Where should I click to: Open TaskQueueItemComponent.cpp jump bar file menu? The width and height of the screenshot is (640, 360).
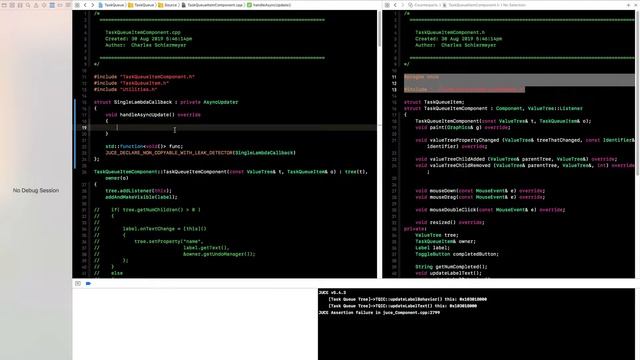point(212,5)
